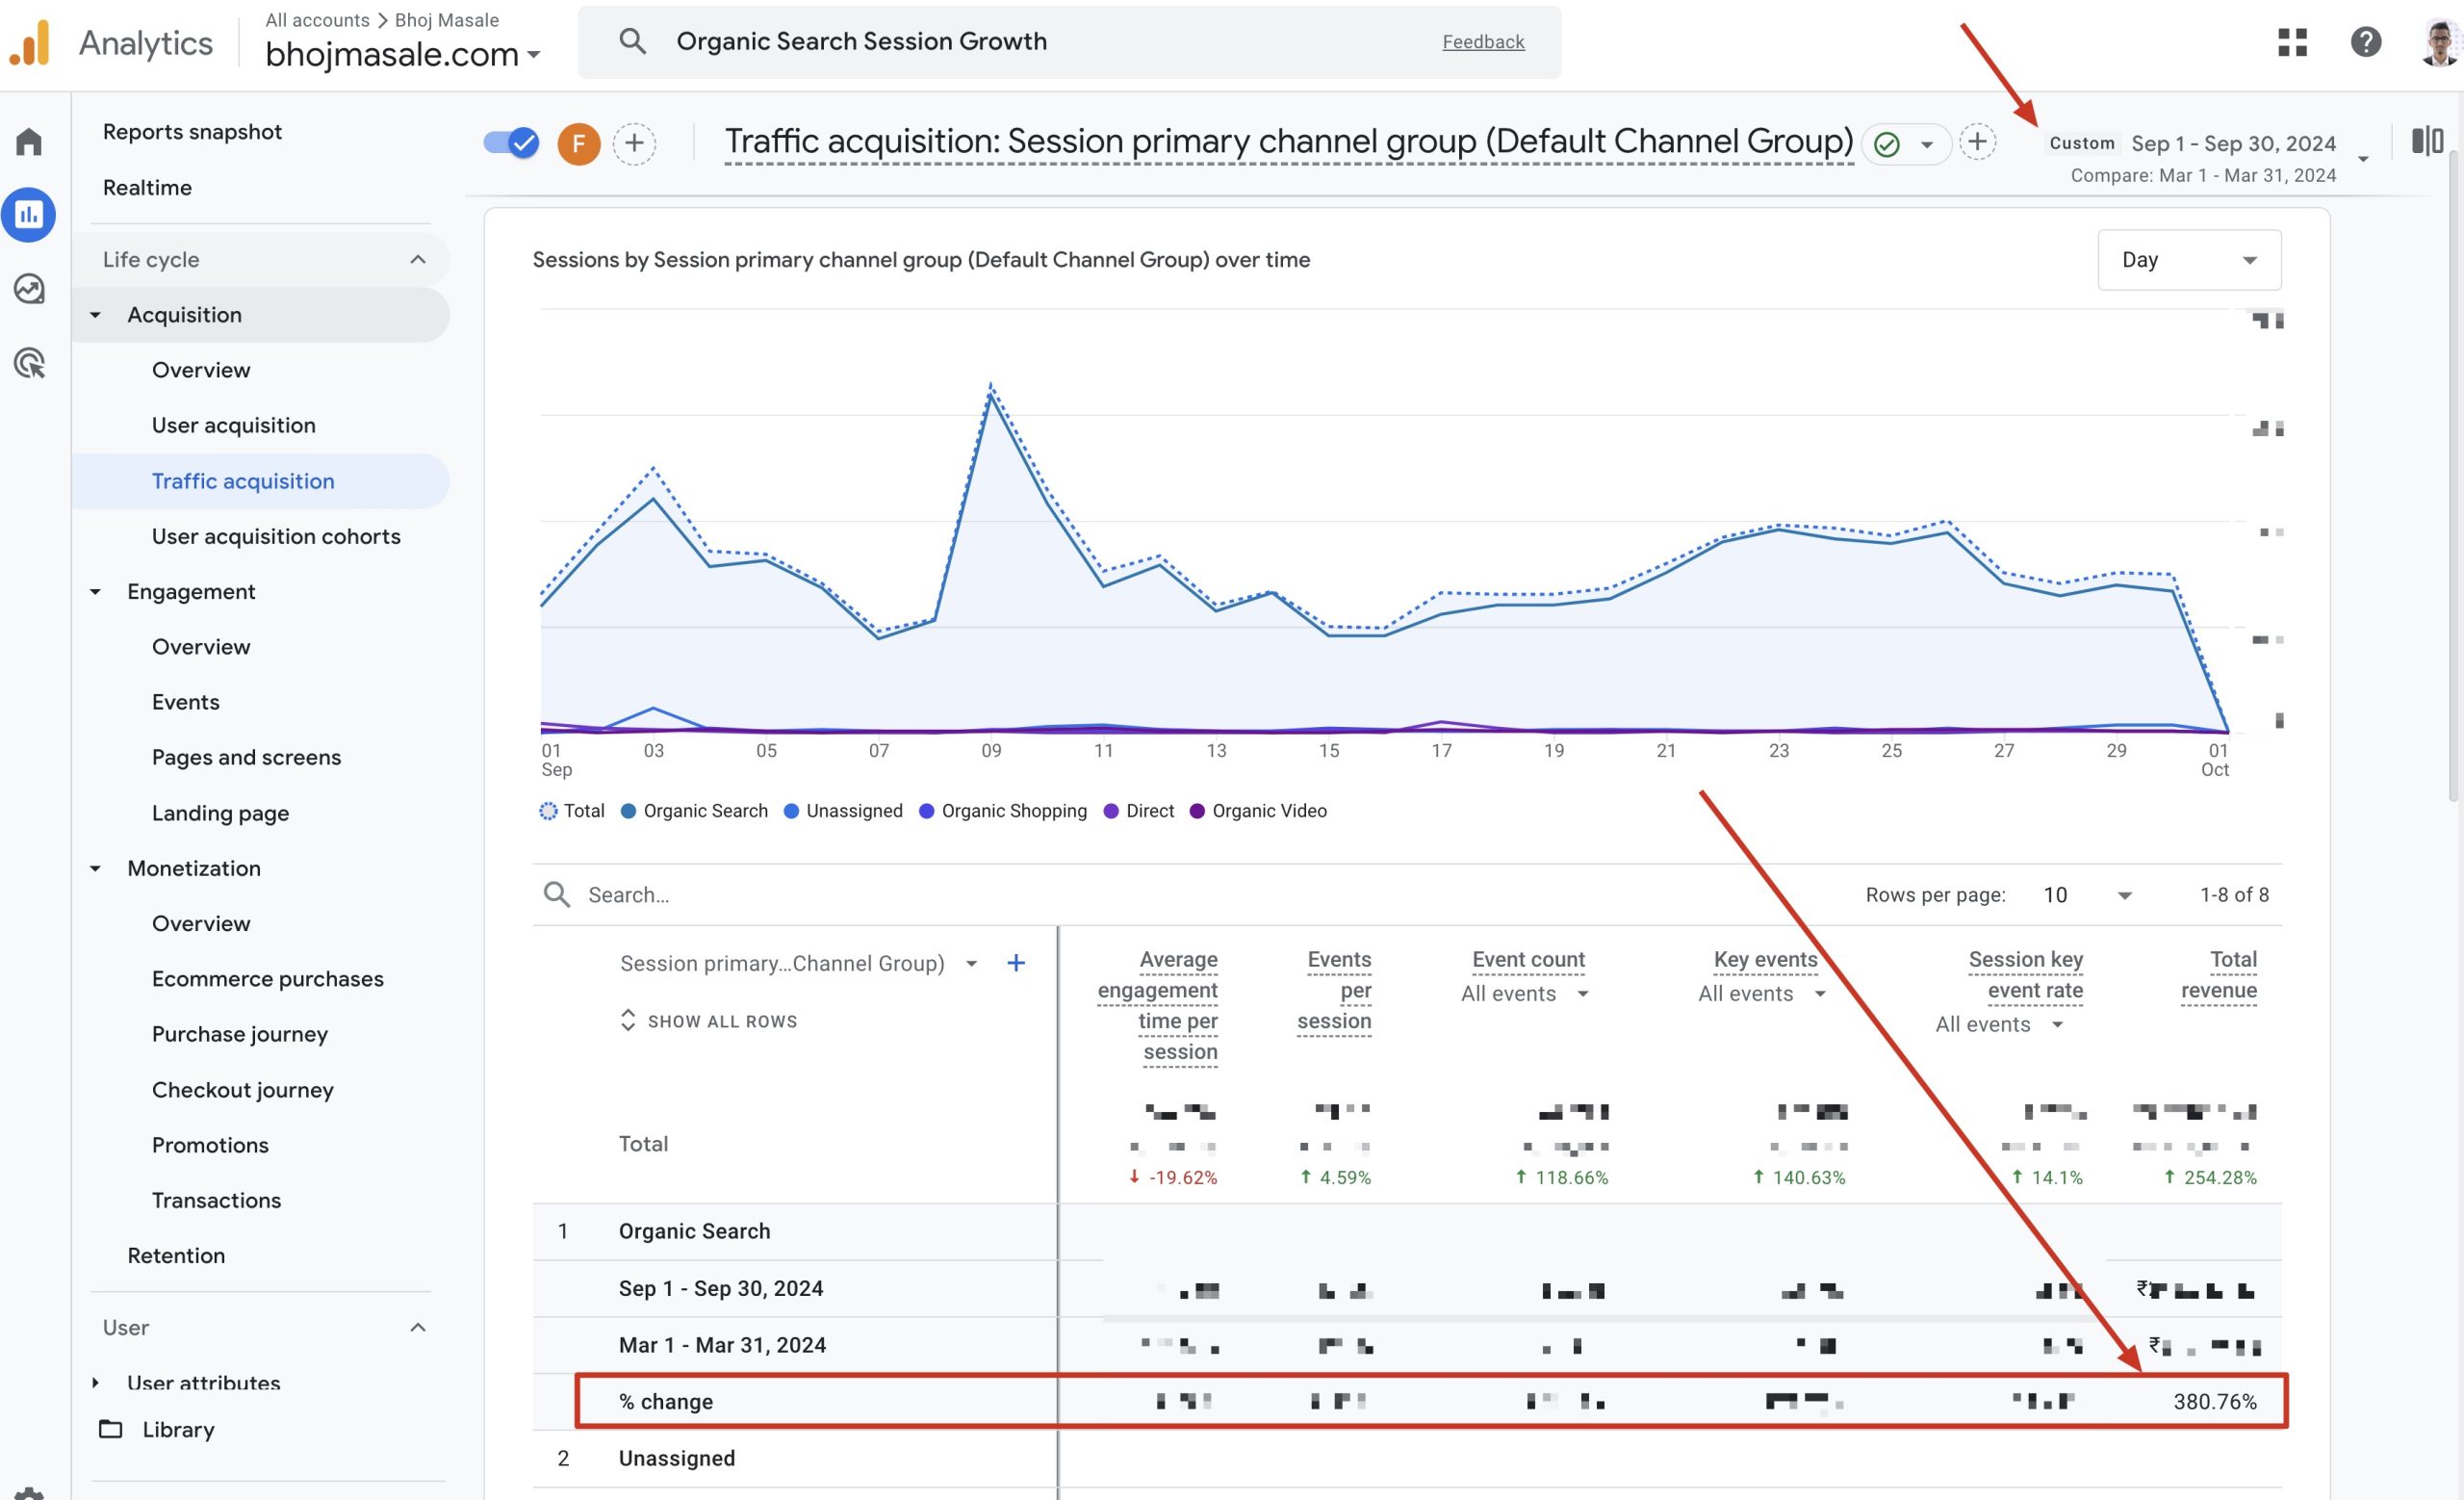Open the Day granularity dropdown
Image resolution: width=2464 pixels, height=1500 pixels.
(x=2188, y=259)
